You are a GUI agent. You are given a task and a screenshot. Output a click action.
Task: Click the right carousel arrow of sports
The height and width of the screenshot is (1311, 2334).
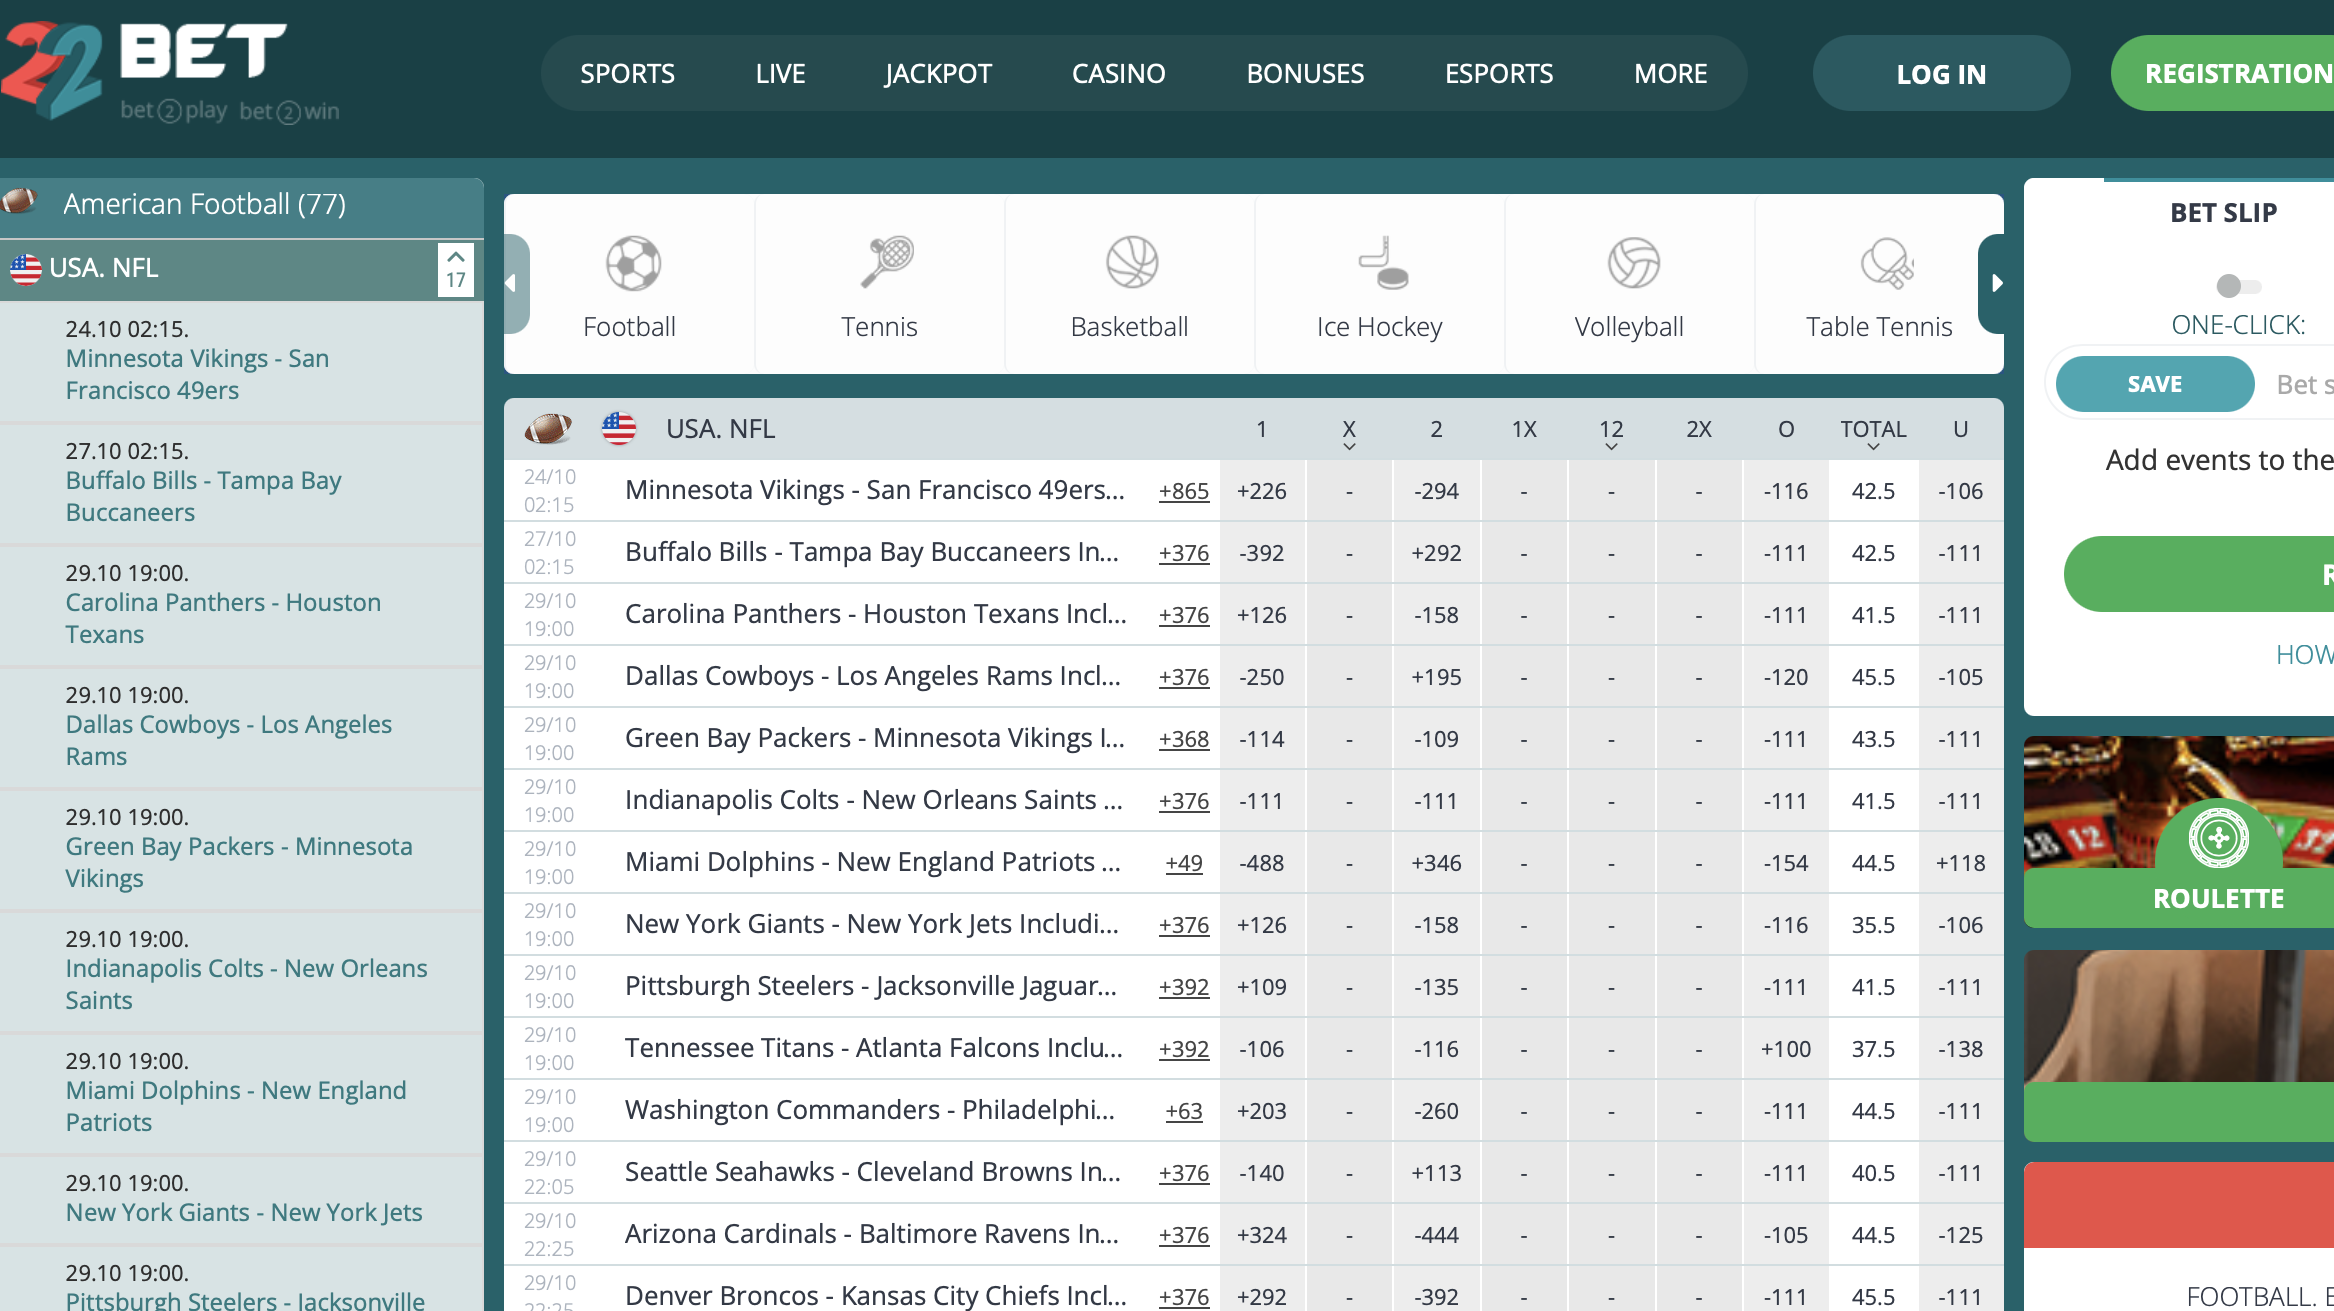pyautogui.click(x=1992, y=284)
